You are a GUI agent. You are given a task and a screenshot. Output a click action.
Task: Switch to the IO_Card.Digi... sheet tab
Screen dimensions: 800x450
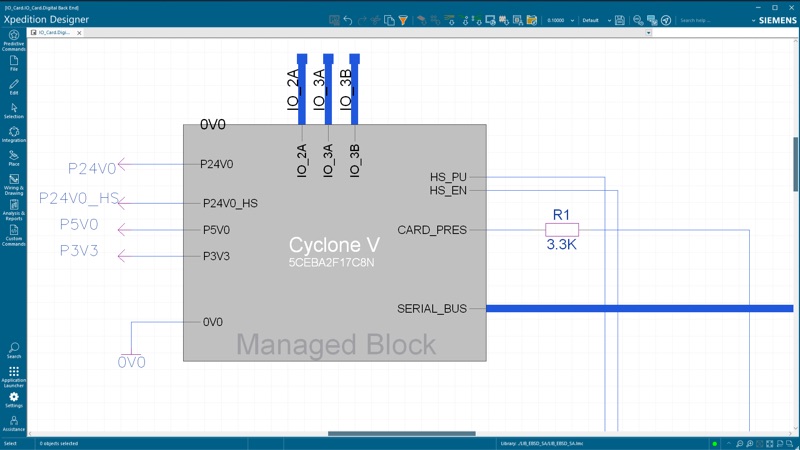(54, 33)
